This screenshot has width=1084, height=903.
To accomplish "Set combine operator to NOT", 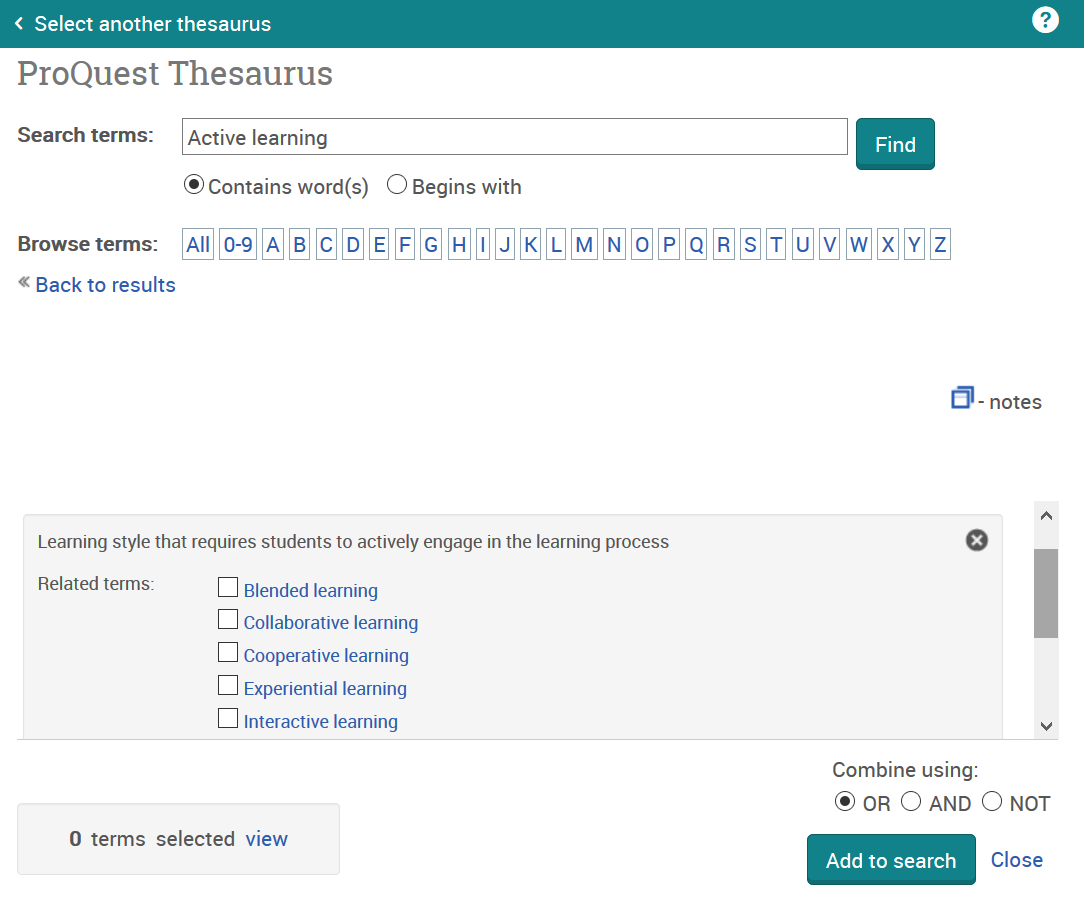I will point(992,802).
